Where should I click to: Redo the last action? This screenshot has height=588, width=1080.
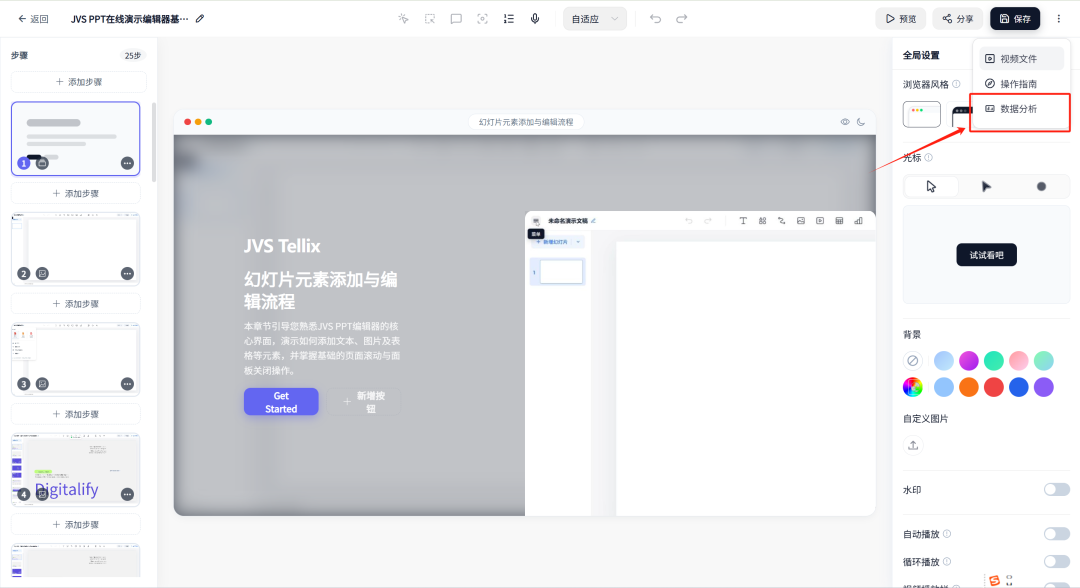[x=681, y=19]
